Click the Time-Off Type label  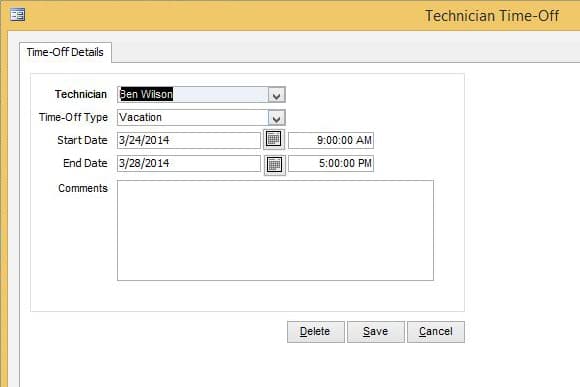pyautogui.click(x=73, y=117)
